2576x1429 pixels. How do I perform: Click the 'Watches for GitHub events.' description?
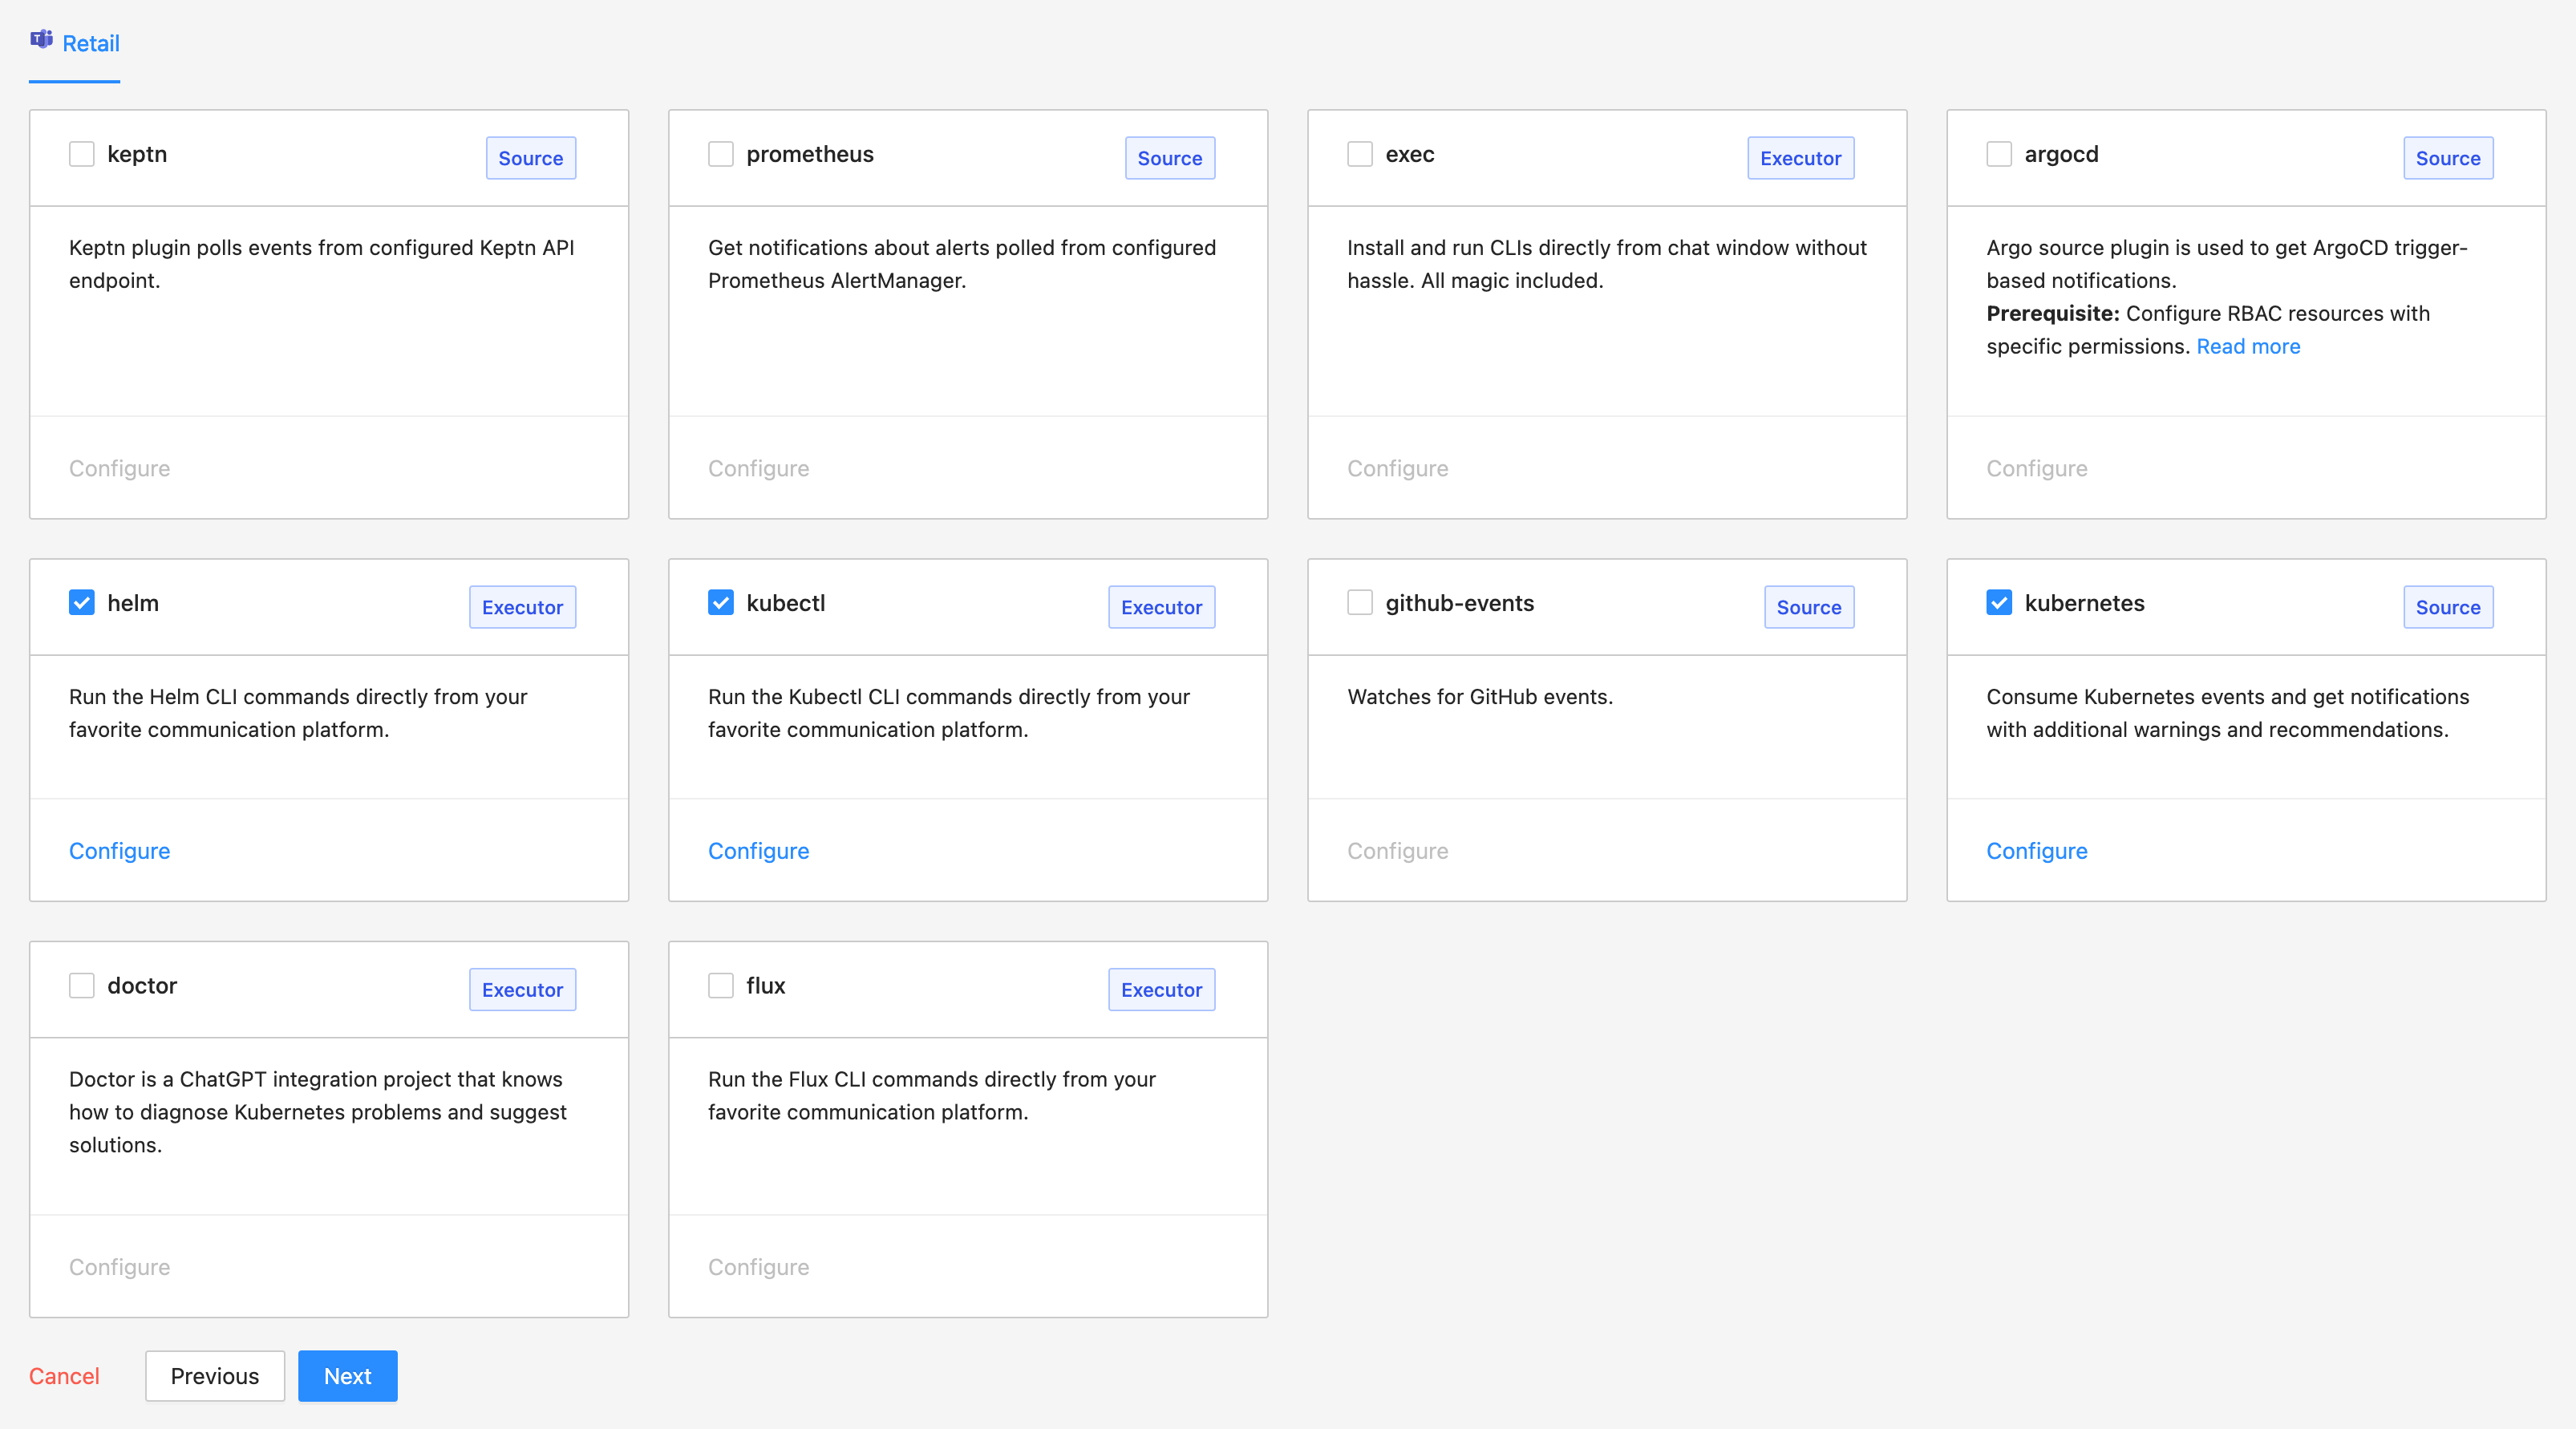coord(1480,697)
